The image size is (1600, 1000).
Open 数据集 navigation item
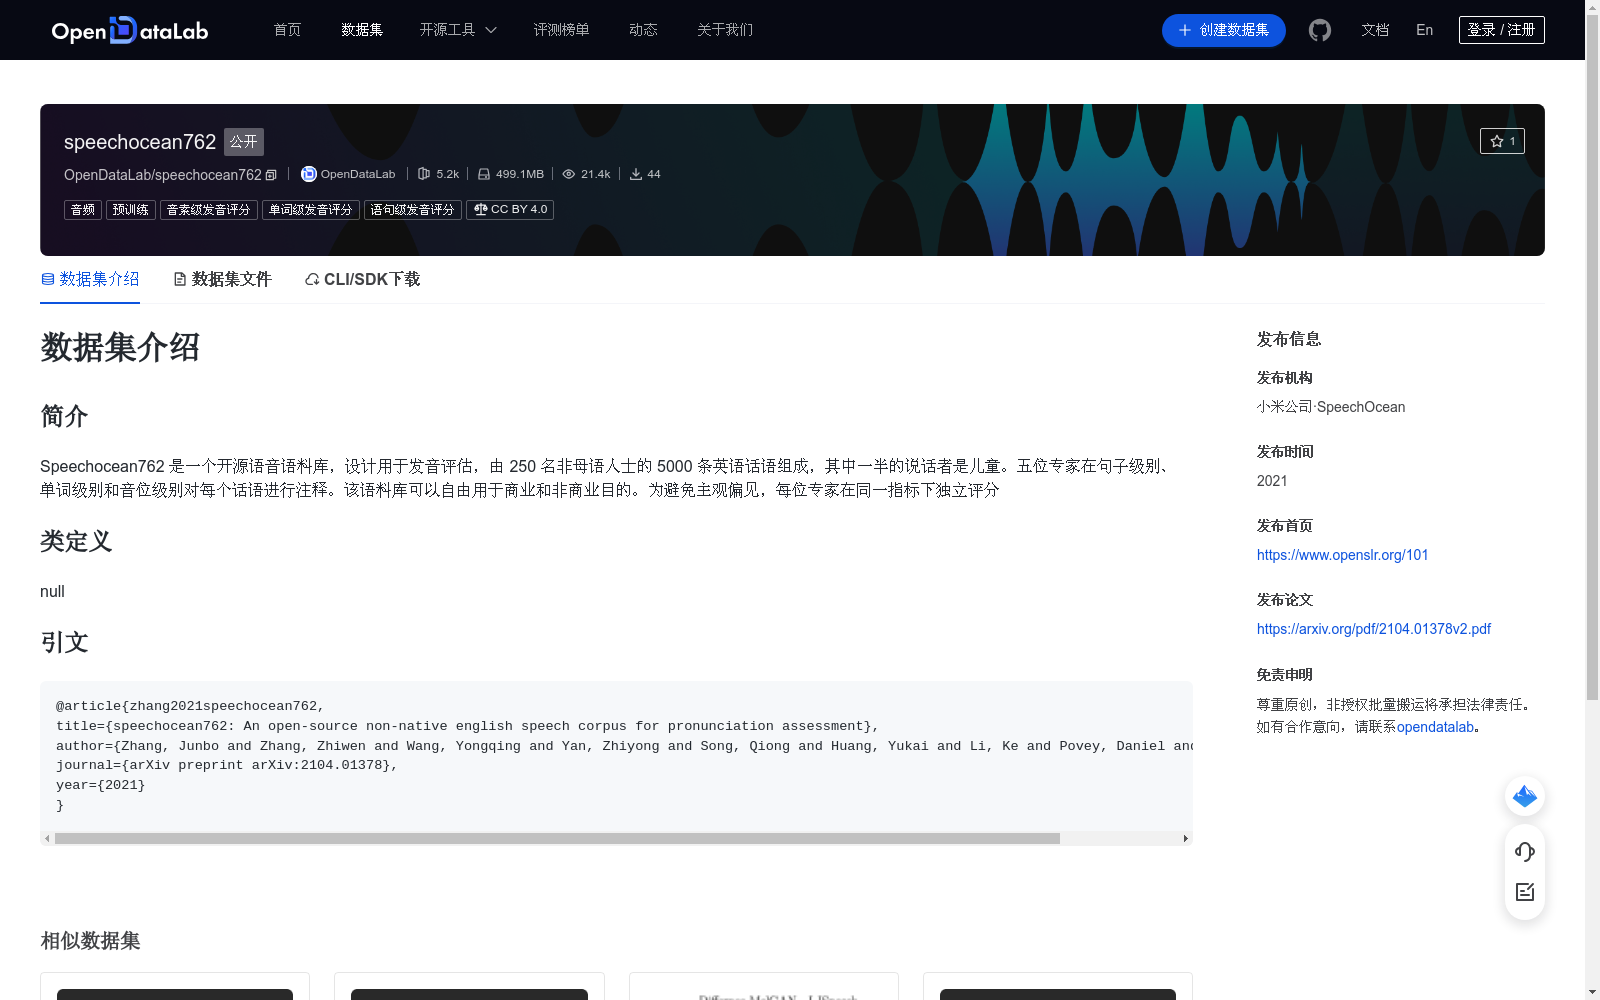[362, 30]
